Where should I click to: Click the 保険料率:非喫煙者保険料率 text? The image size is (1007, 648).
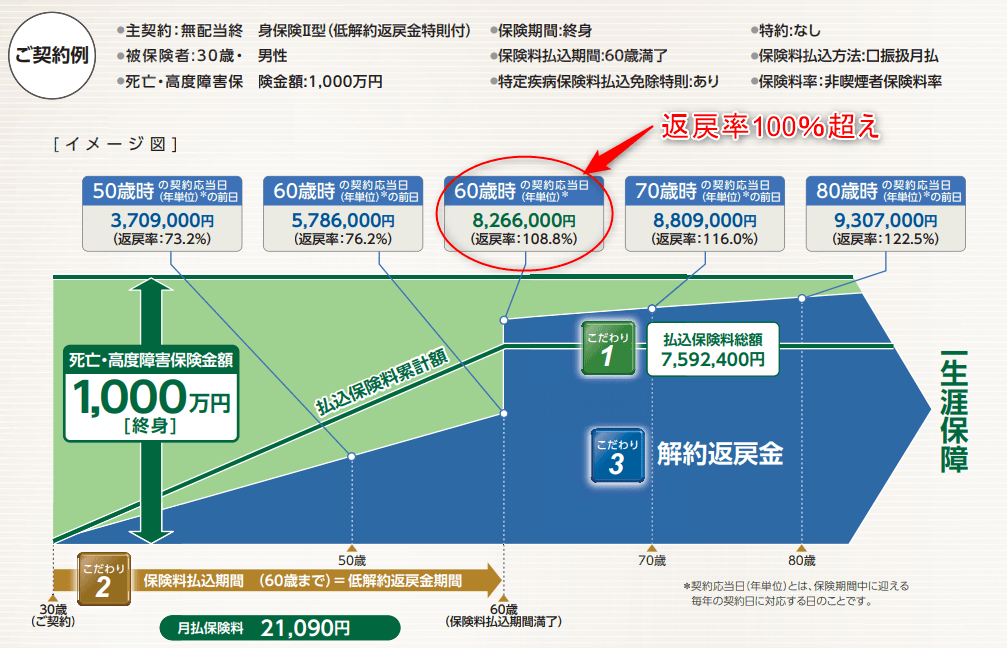(x=846, y=82)
